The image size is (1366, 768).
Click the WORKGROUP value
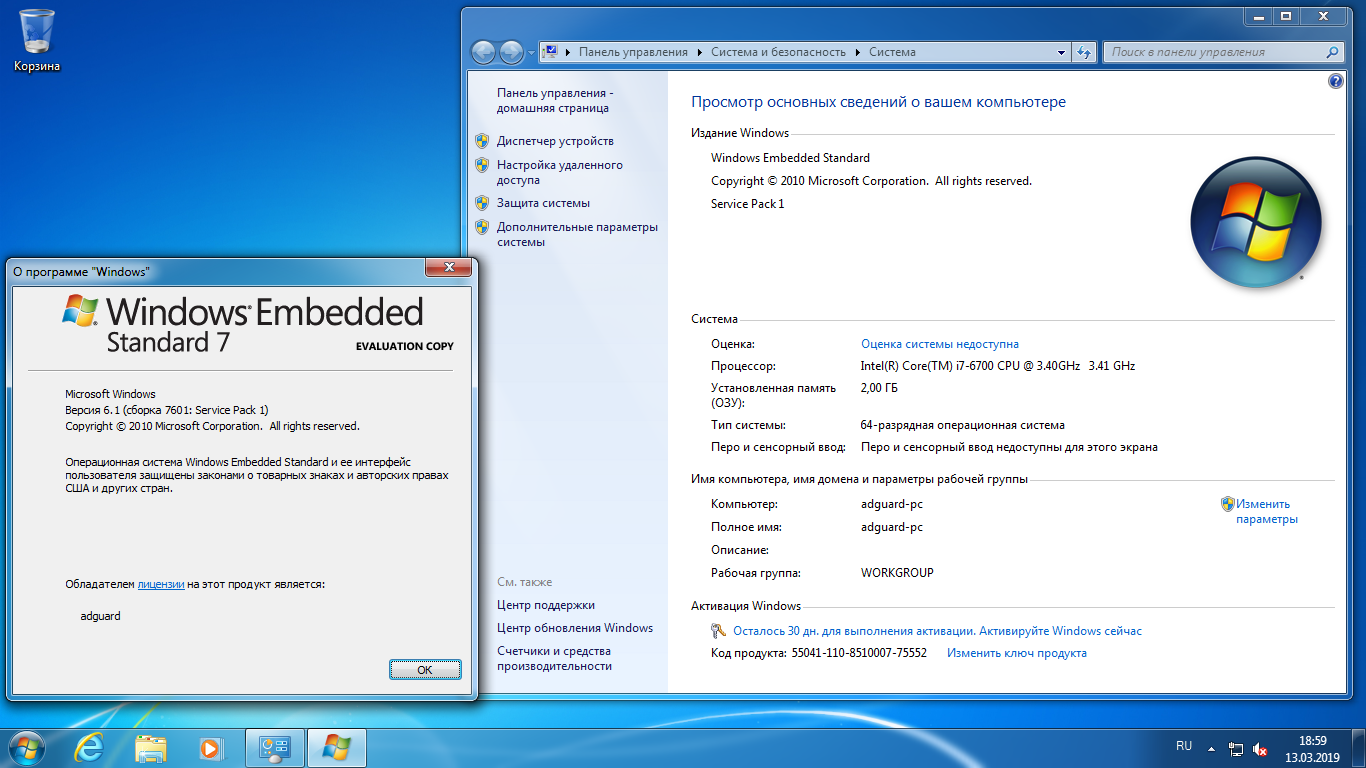[x=897, y=573]
